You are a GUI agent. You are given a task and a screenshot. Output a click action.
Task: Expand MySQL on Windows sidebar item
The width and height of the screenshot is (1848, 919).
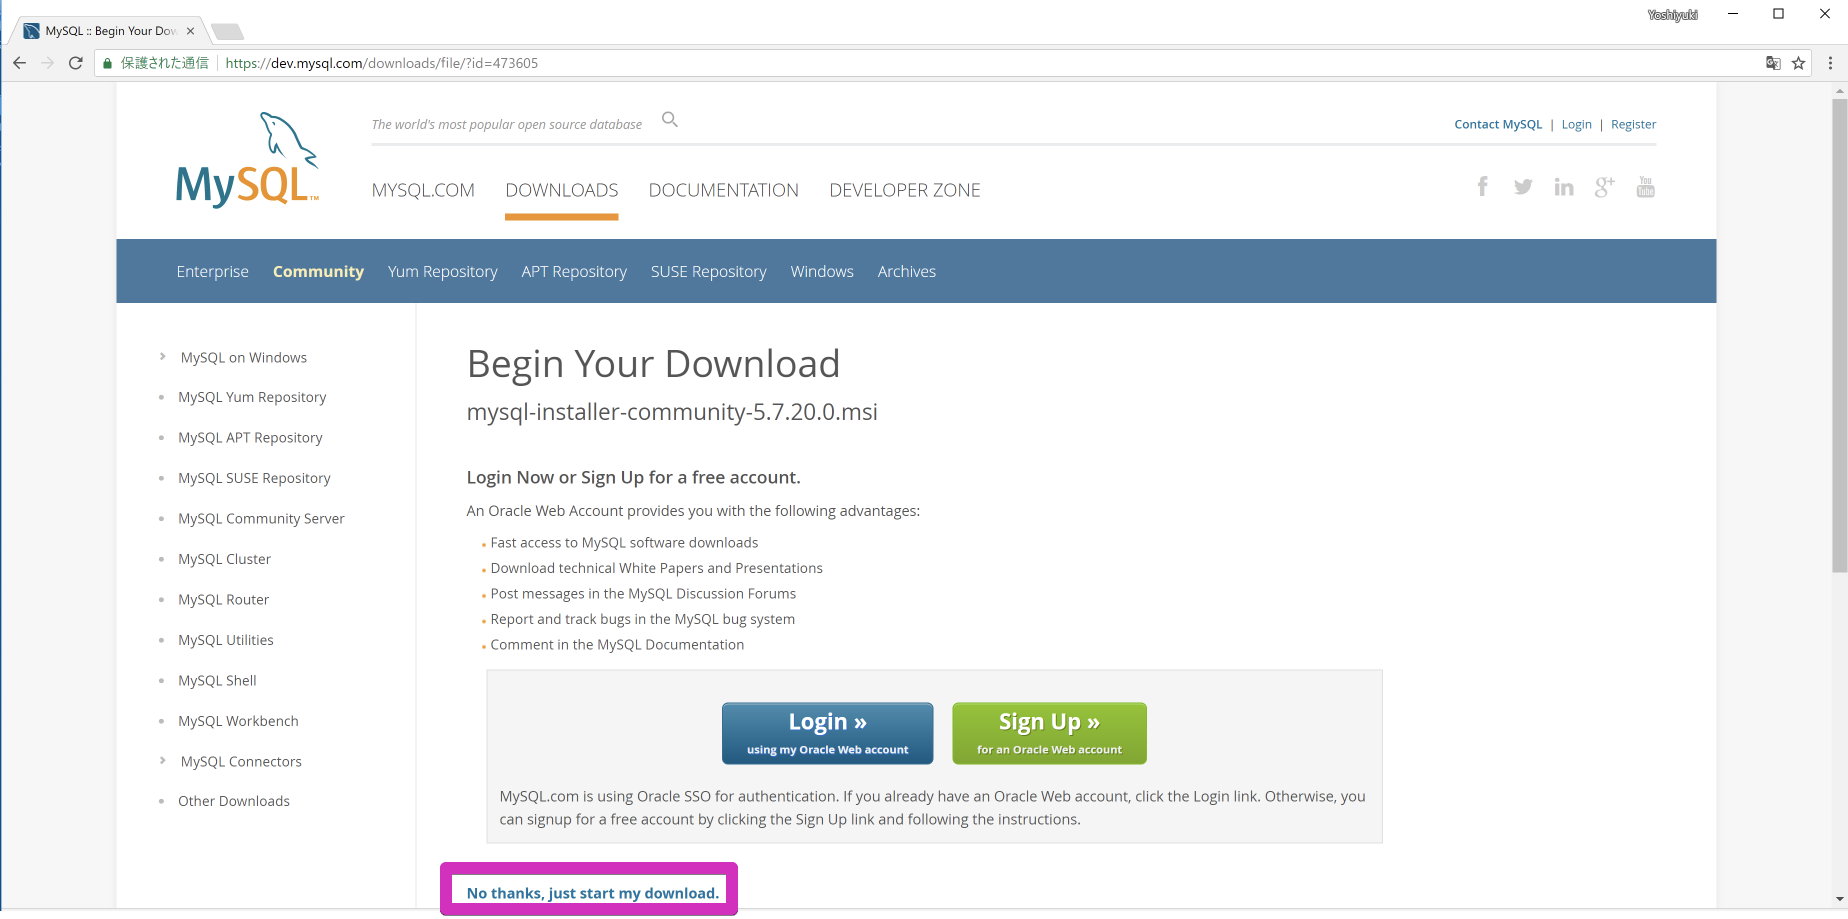coord(163,357)
